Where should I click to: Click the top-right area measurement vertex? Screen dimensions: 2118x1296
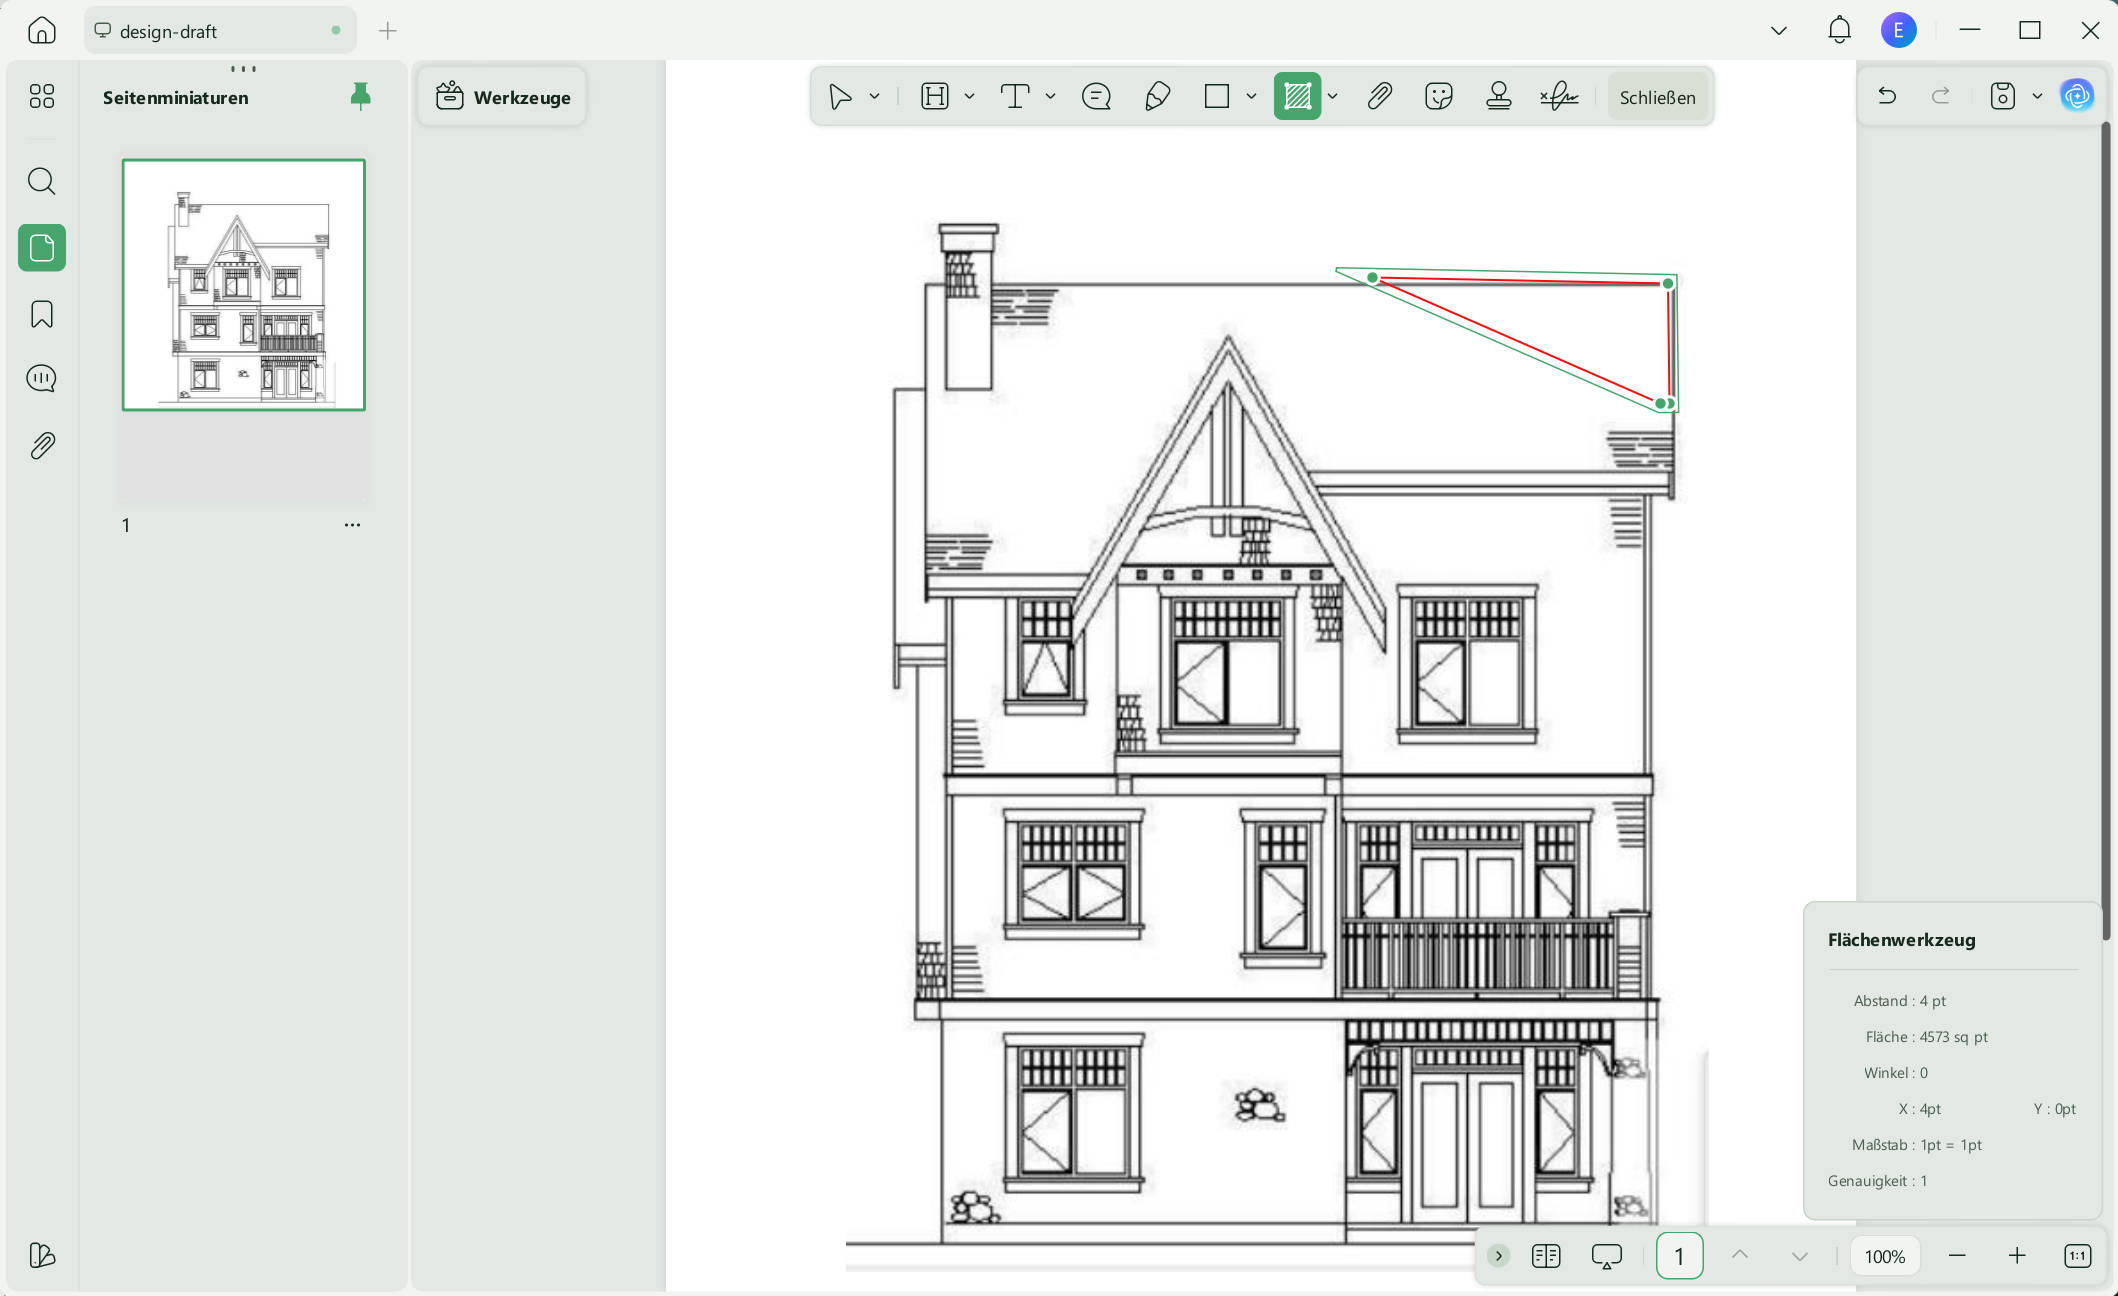tap(1668, 284)
